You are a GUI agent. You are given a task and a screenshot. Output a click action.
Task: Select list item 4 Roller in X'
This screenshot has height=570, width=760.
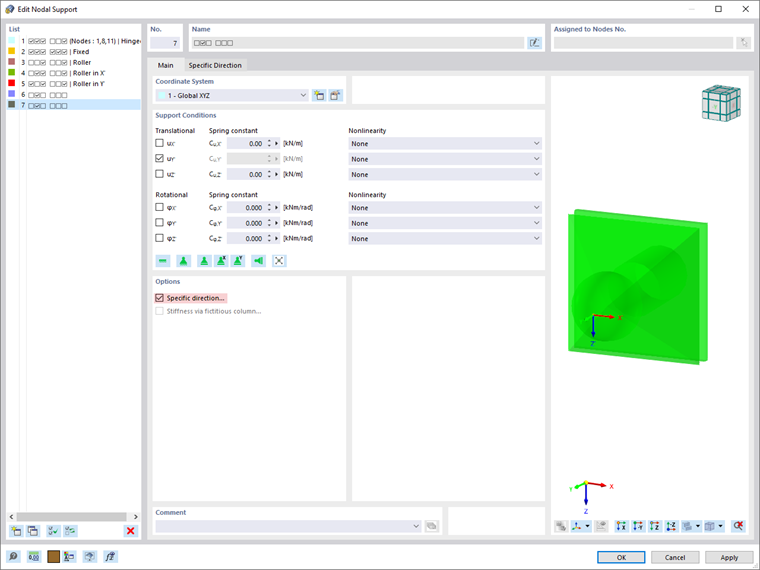(x=74, y=73)
